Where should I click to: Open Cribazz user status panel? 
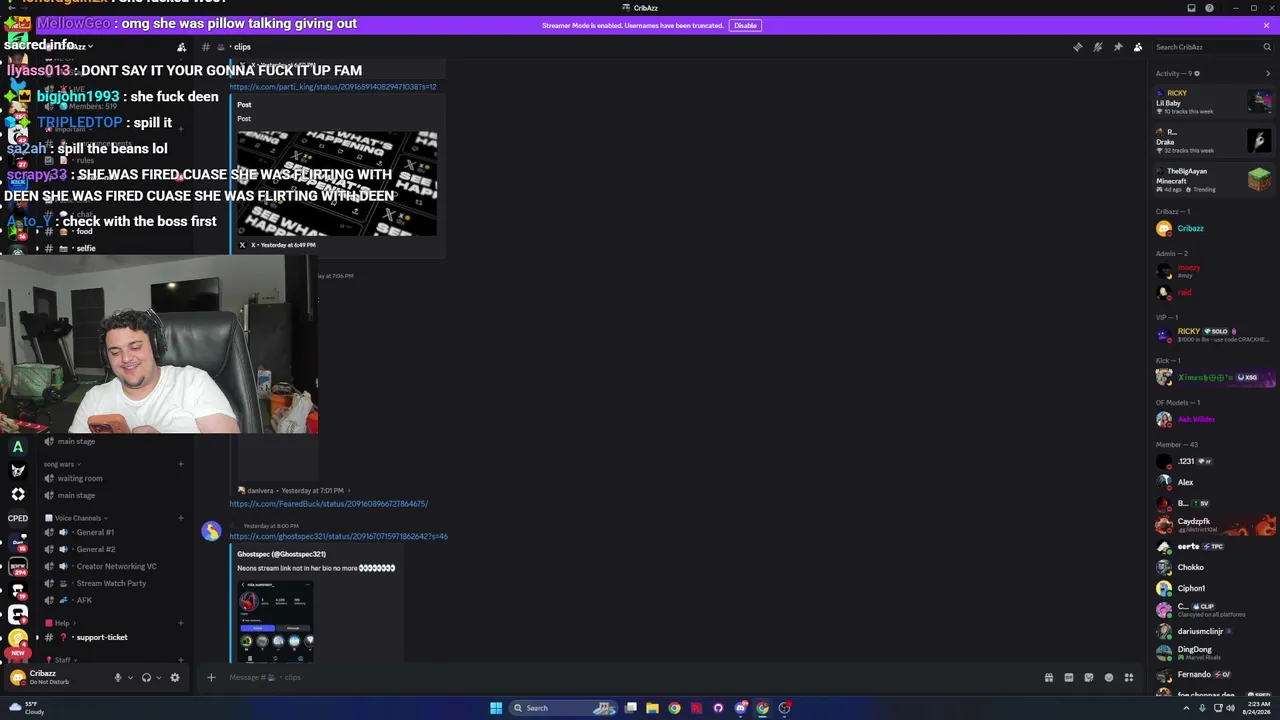(x=57, y=677)
